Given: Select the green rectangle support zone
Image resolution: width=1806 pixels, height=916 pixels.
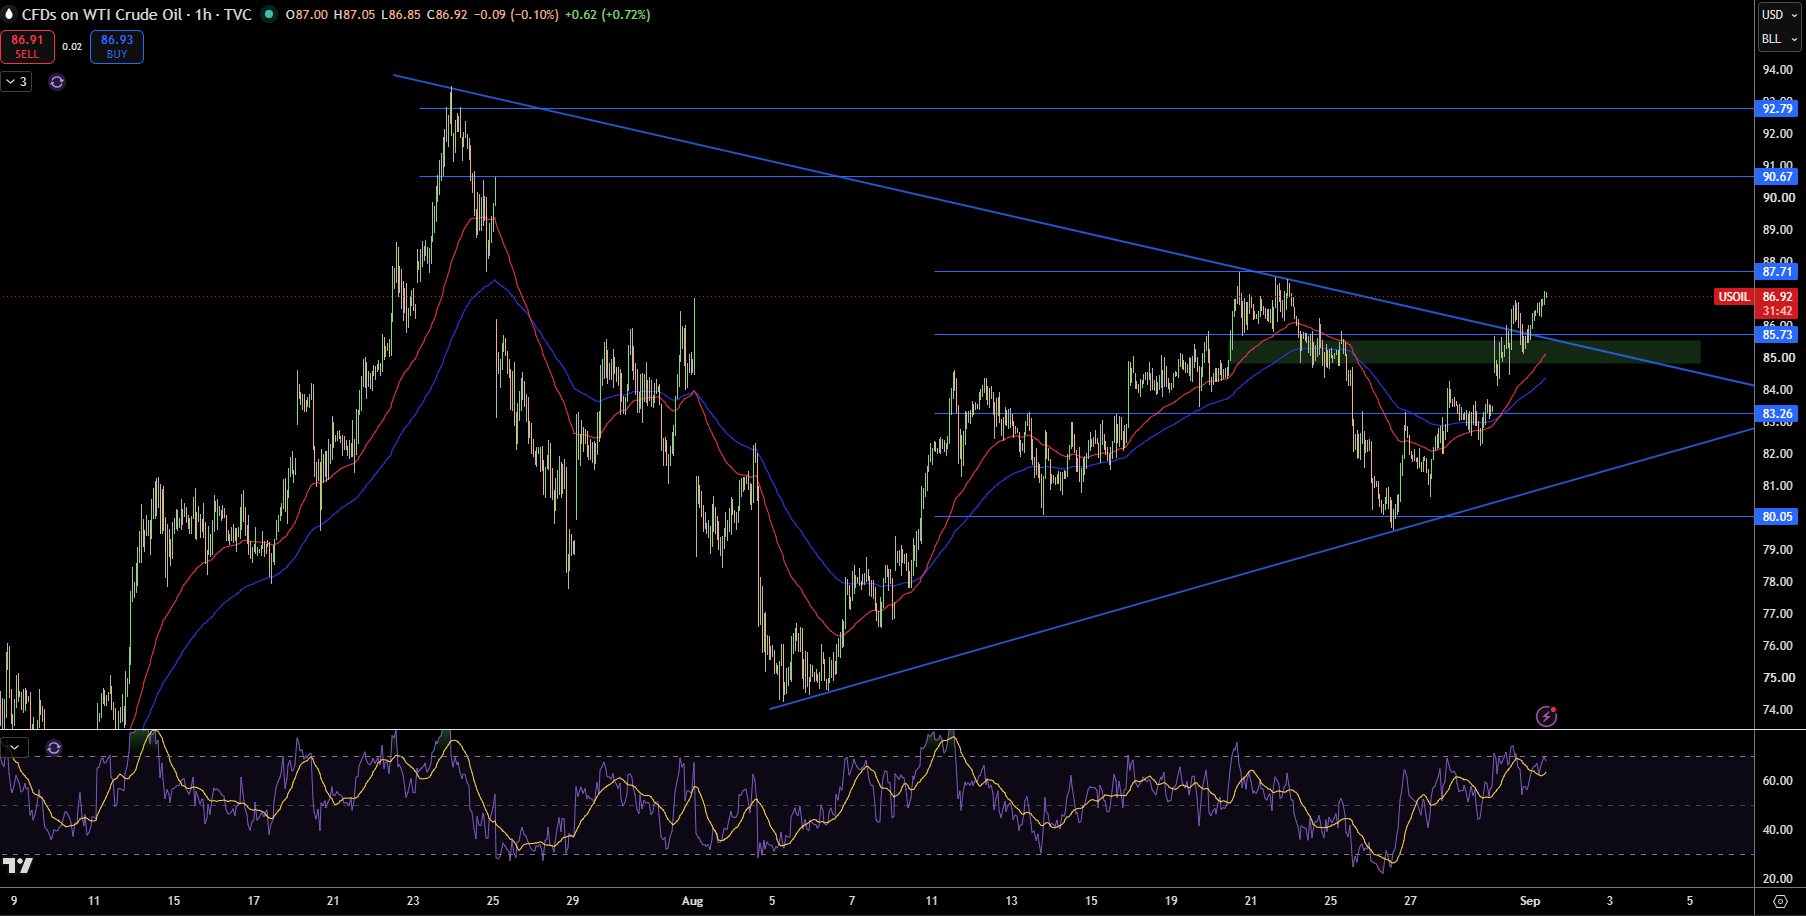Looking at the screenshot, I should coord(1465,351).
